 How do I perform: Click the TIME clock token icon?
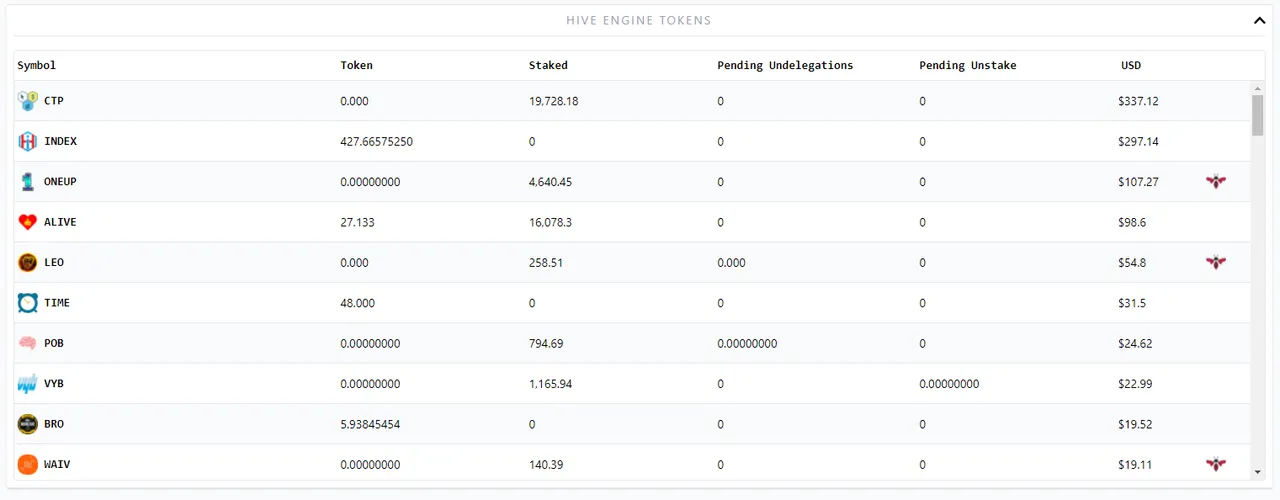[28, 303]
